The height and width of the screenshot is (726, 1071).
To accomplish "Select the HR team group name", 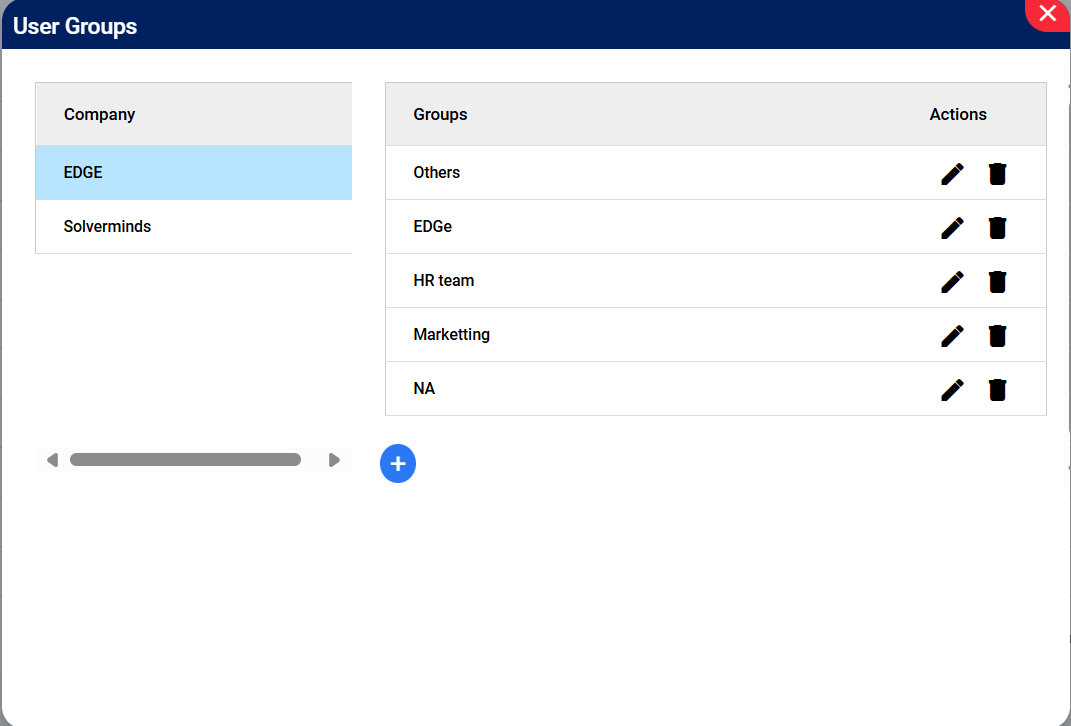I will click(443, 281).
